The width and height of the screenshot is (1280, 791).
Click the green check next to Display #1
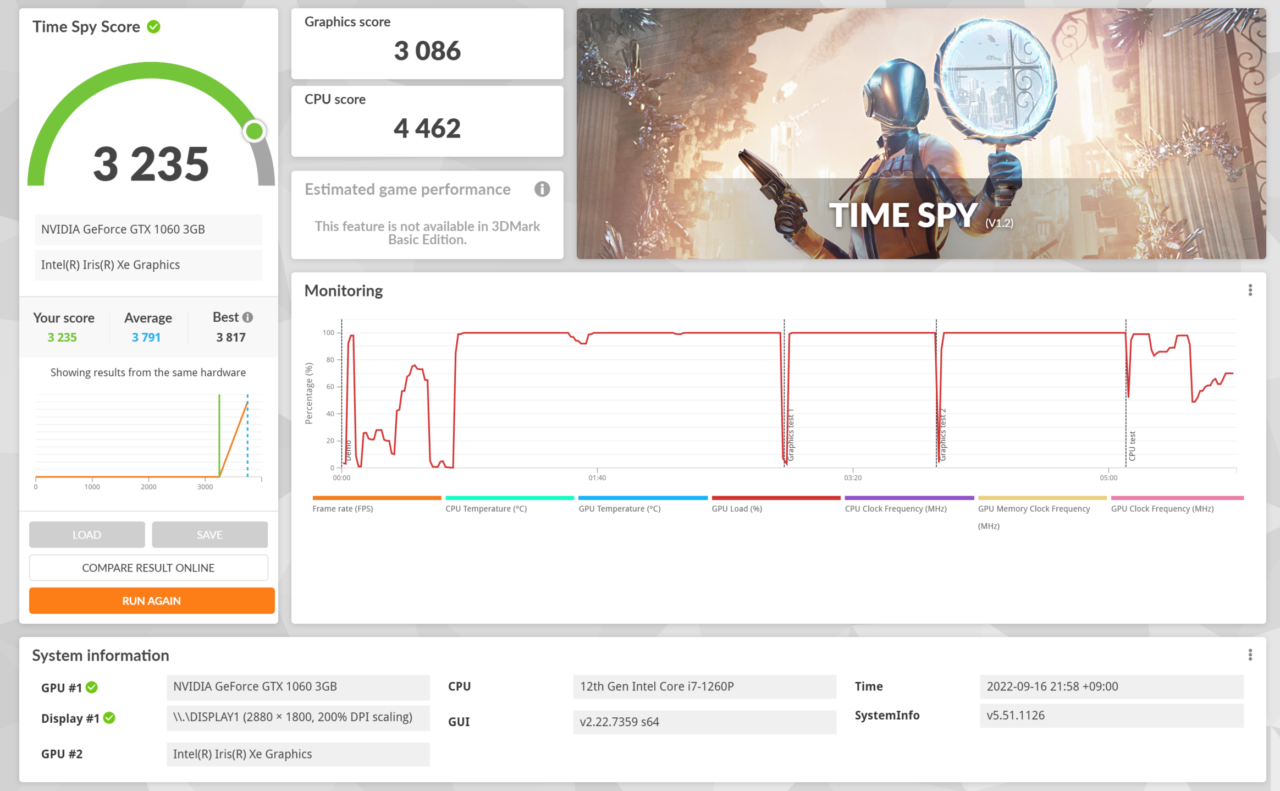pyautogui.click(x=110, y=718)
